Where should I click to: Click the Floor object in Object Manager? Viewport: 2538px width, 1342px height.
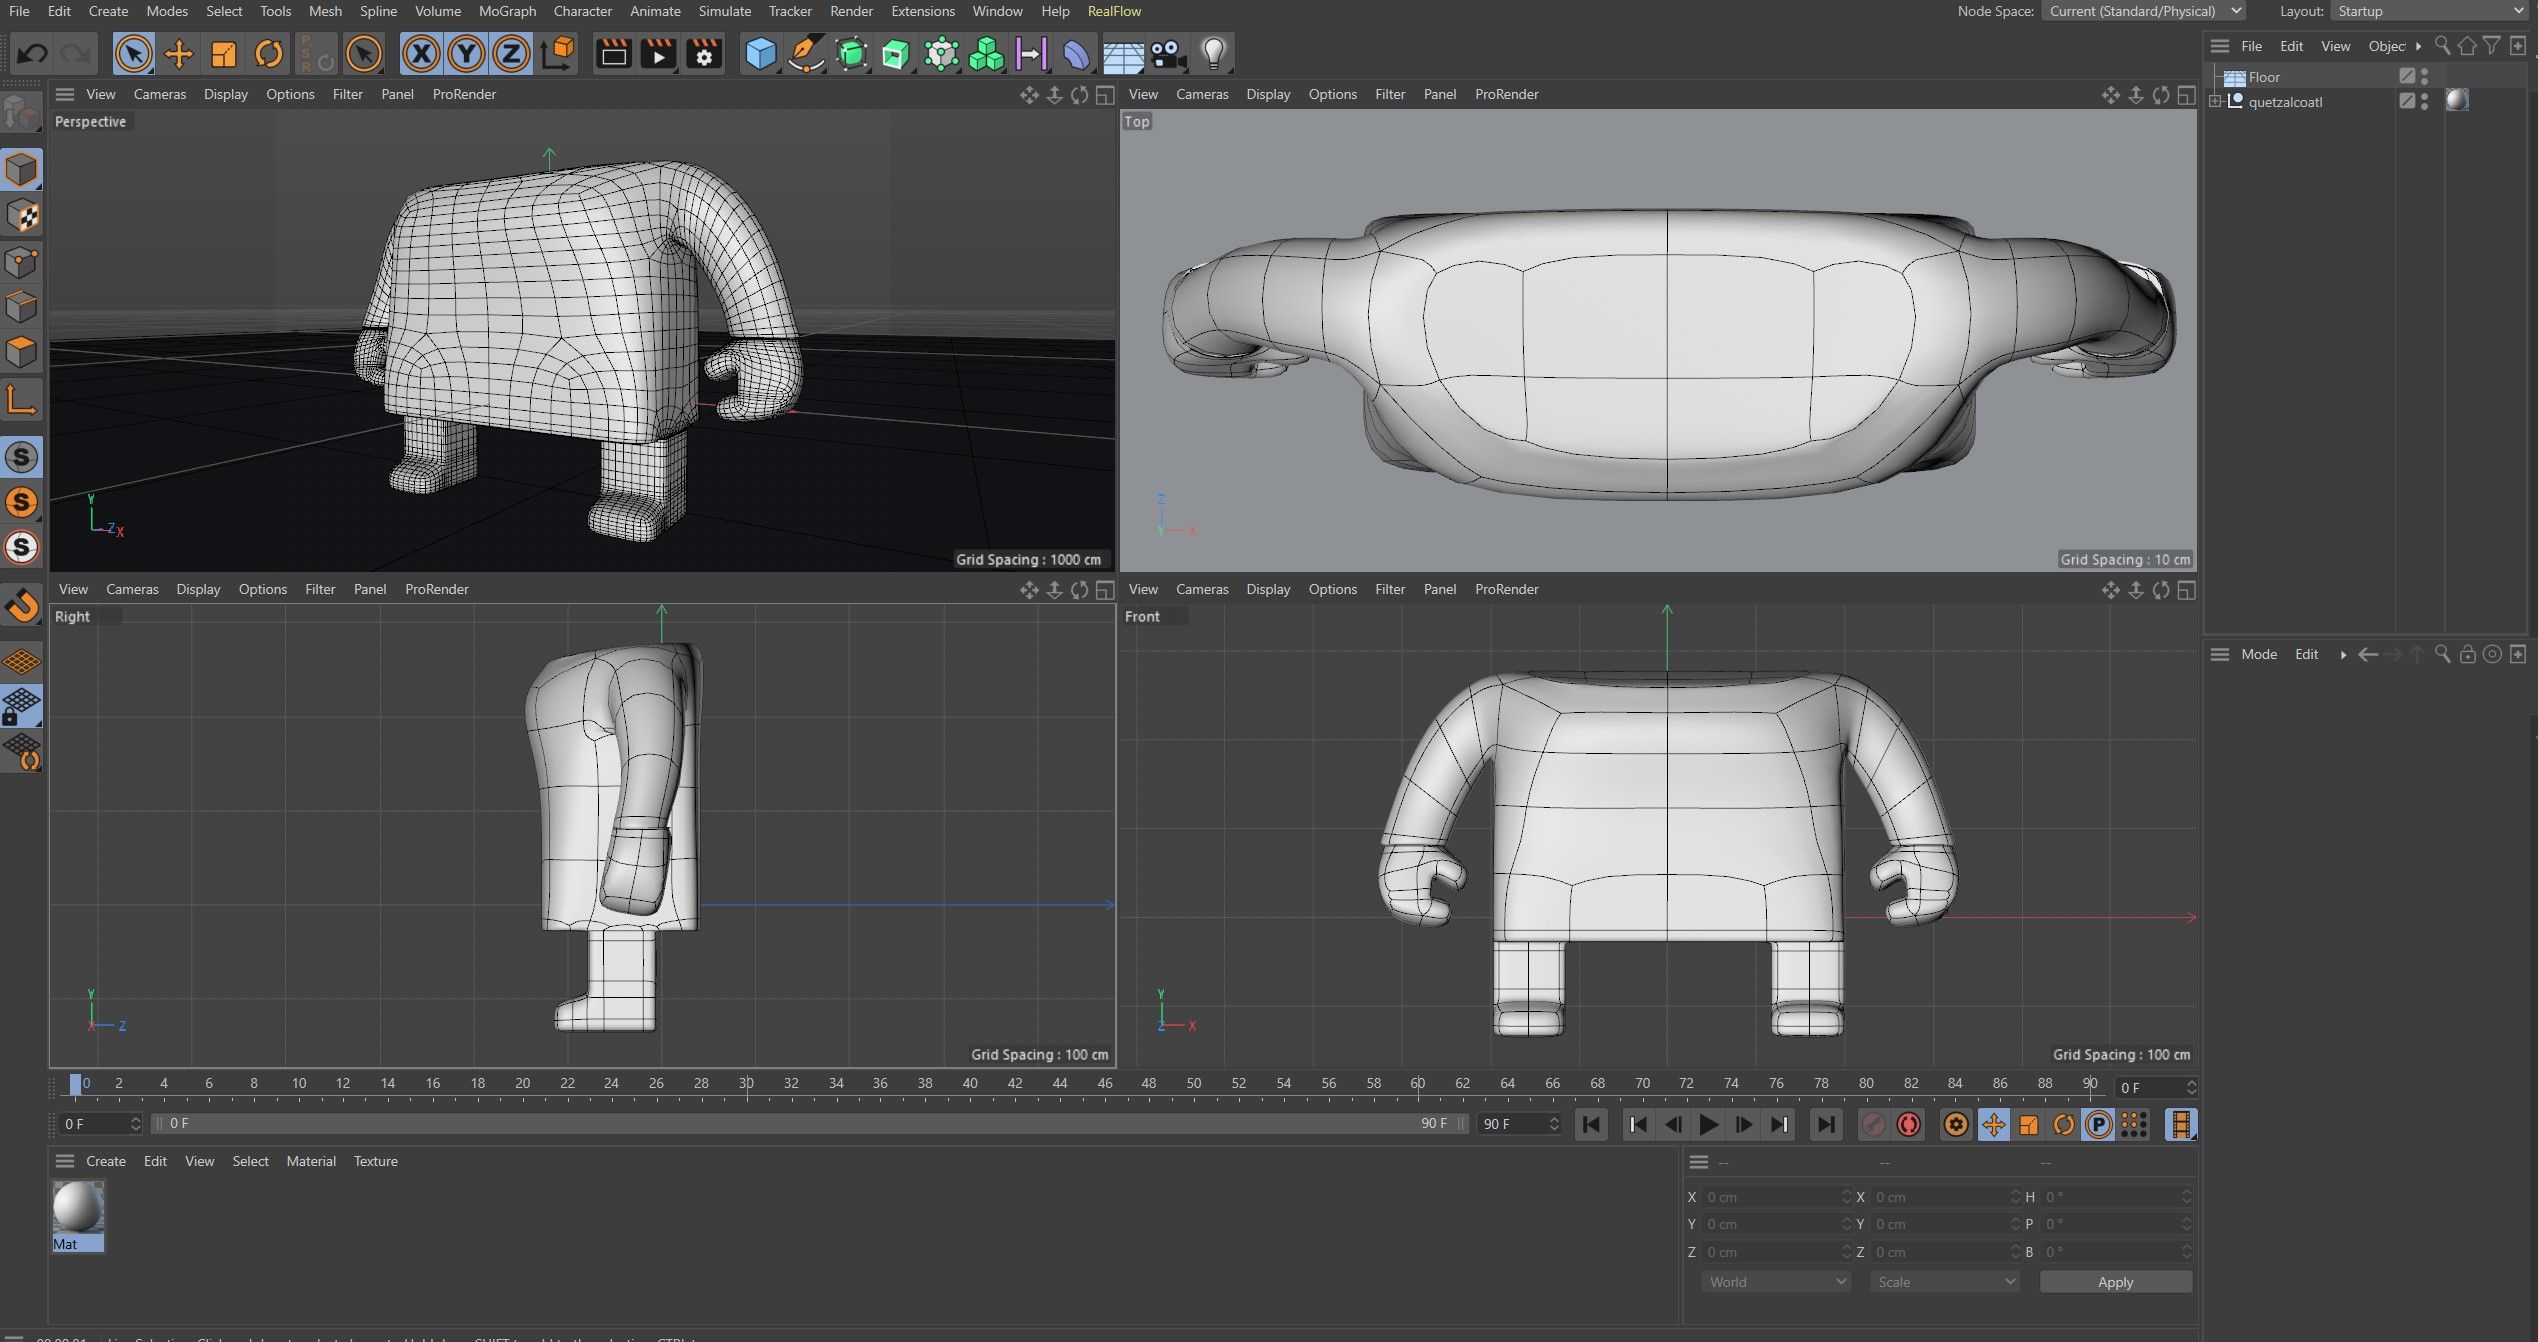(2263, 77)
